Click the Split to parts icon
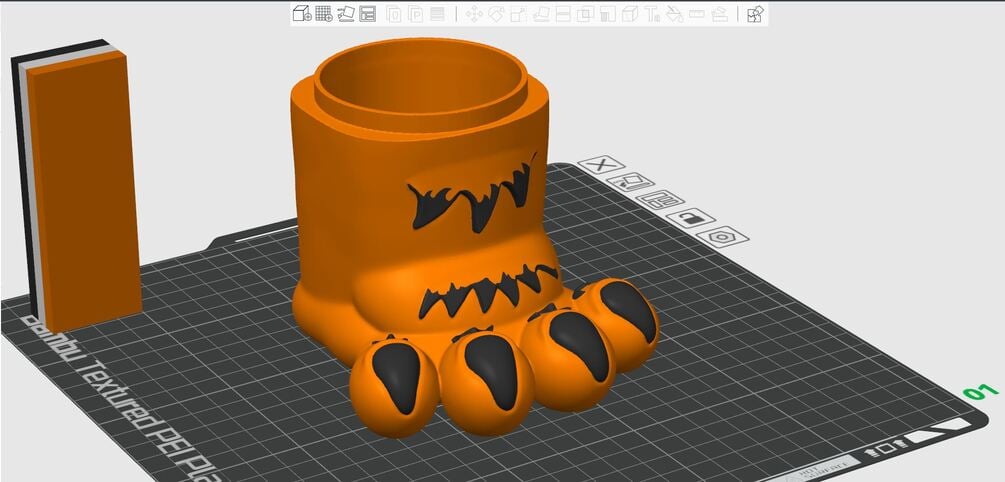 click(415, 13)
